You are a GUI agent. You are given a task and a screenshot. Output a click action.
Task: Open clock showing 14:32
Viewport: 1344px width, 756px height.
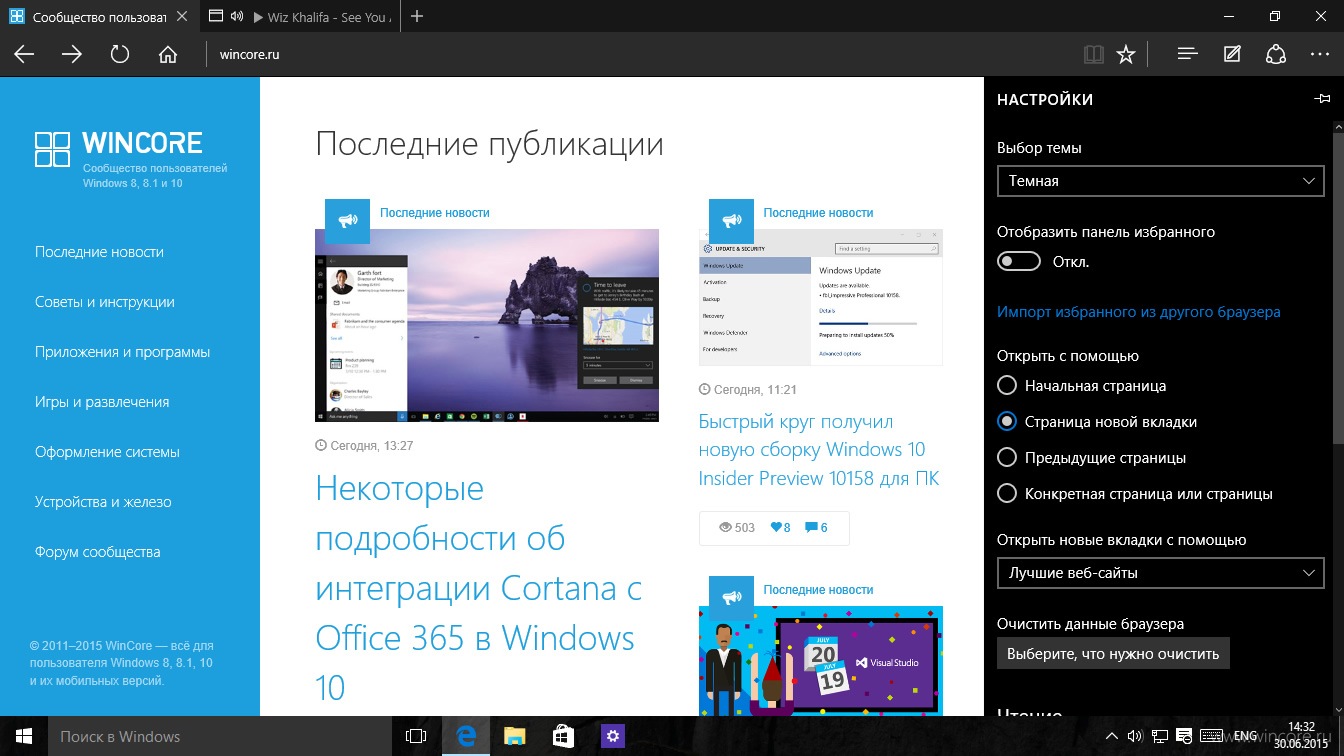pos(1301,735)
